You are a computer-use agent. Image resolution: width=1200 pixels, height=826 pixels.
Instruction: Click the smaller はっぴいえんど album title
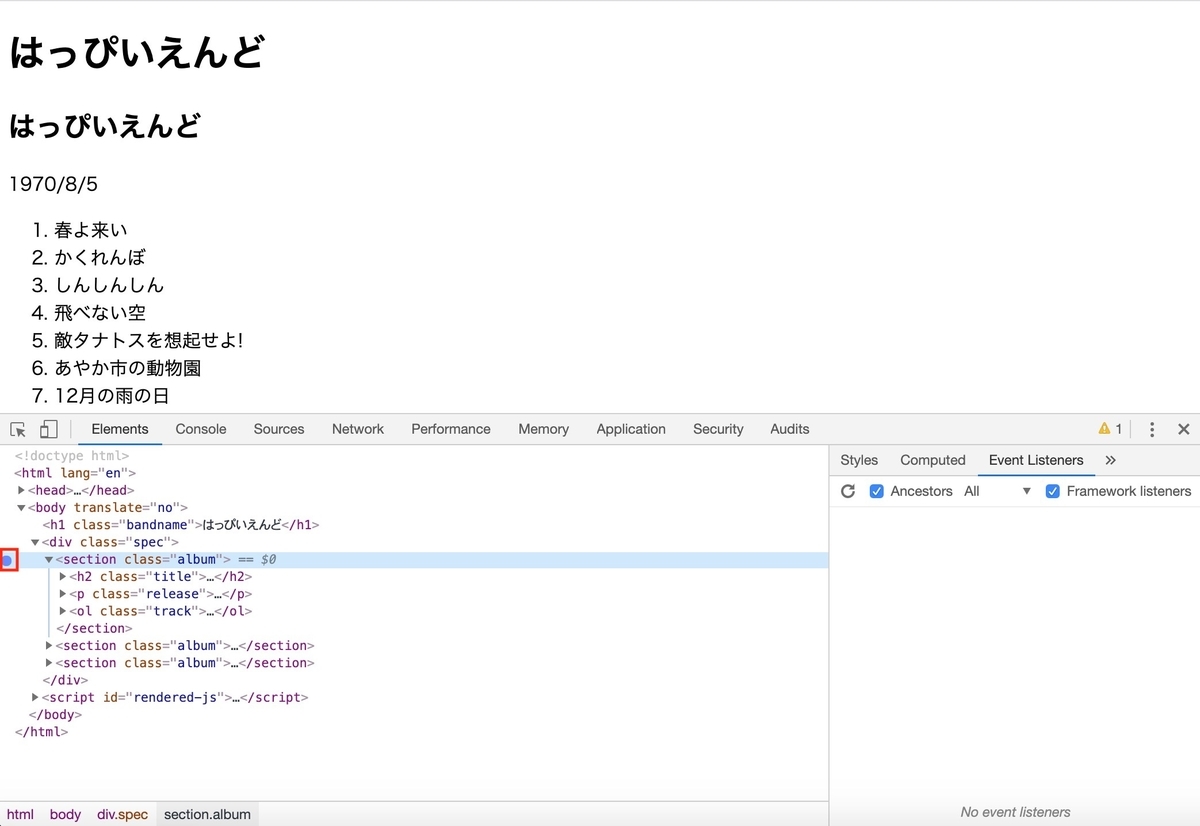(x=105, y=126)
